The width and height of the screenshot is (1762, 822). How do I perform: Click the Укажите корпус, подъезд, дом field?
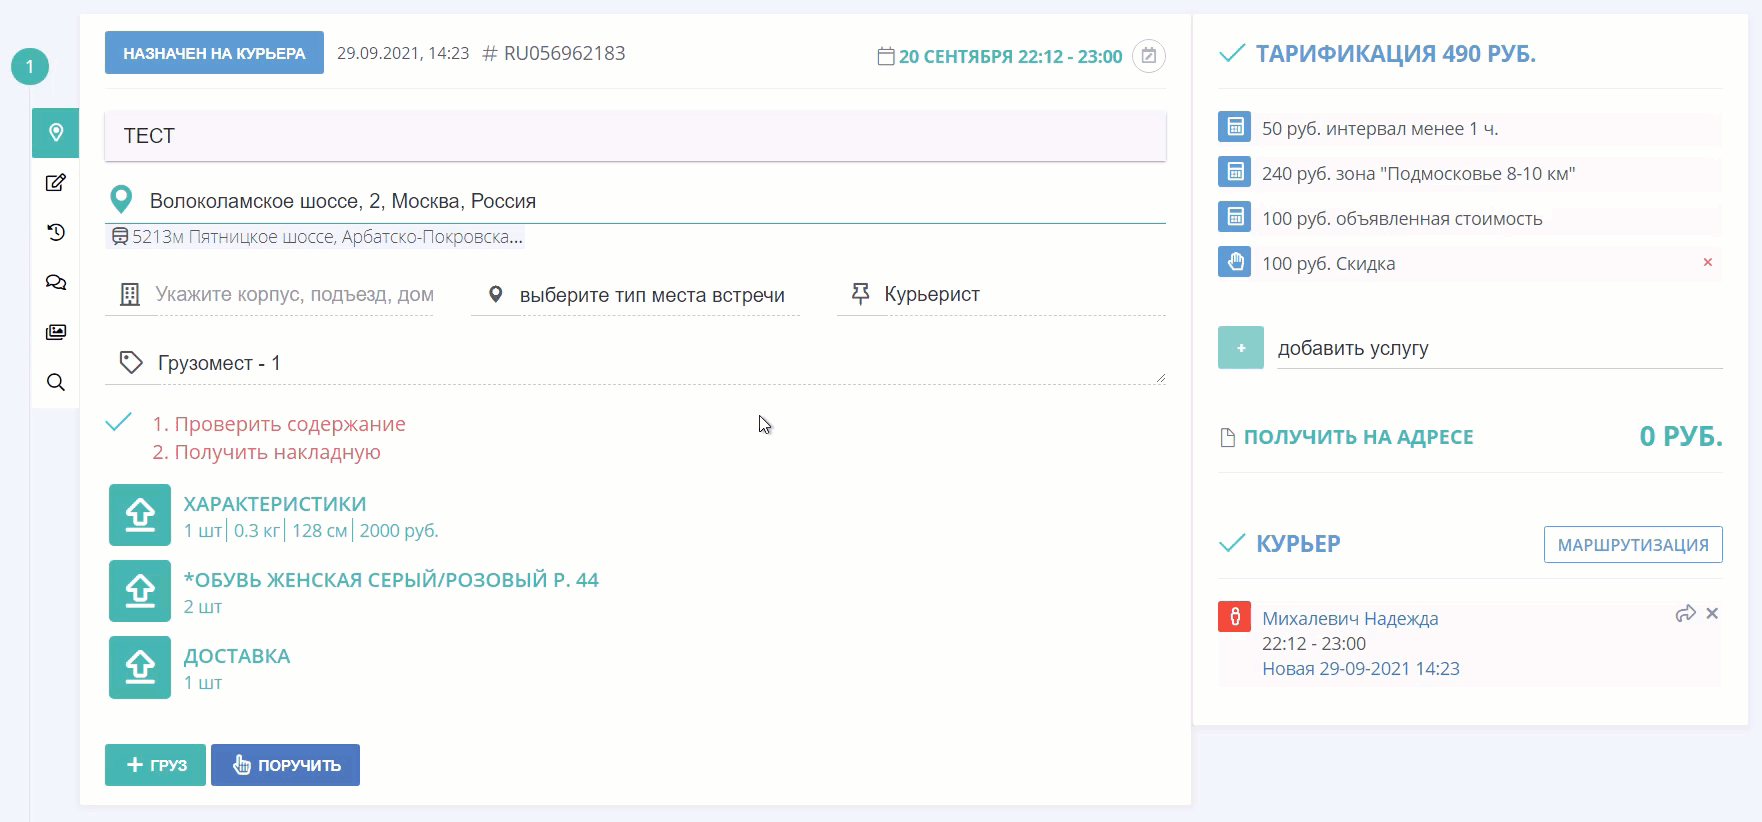pyautogui.click(x=294, y=295)
